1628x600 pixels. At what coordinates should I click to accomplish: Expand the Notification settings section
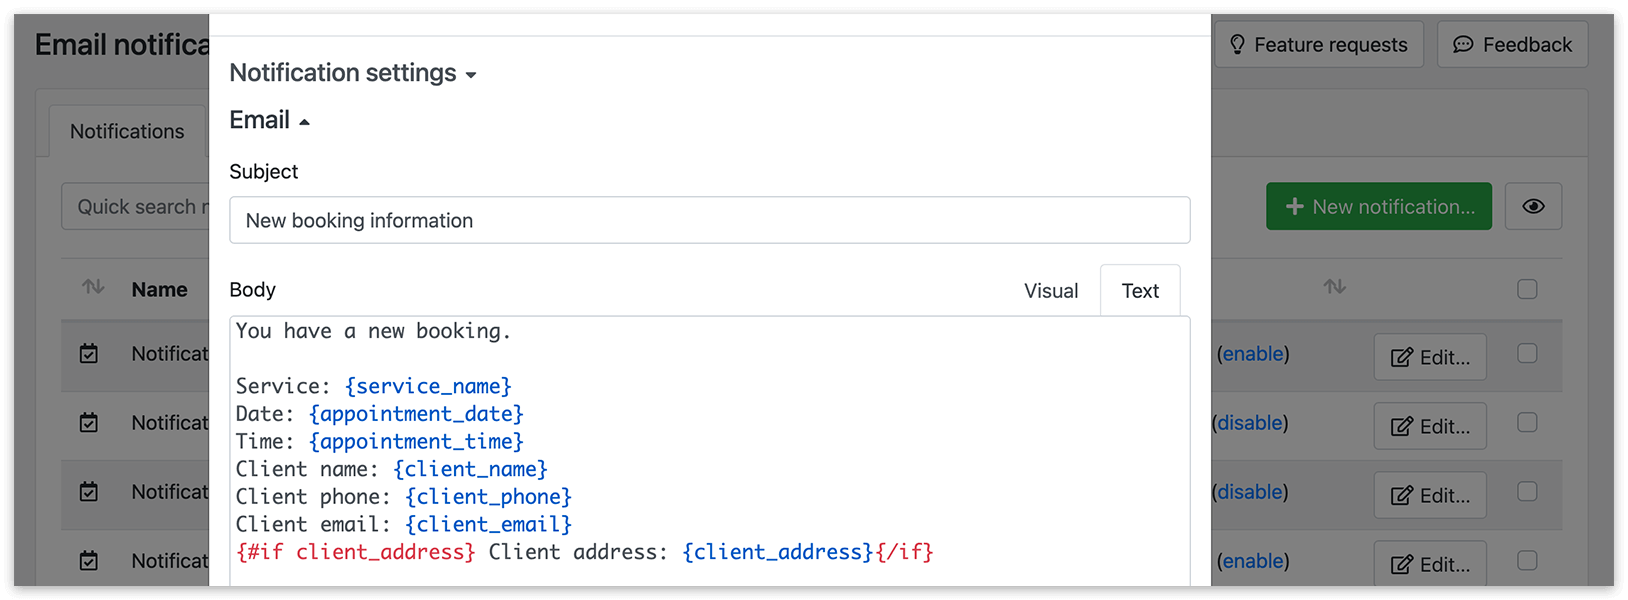[353, 73]
